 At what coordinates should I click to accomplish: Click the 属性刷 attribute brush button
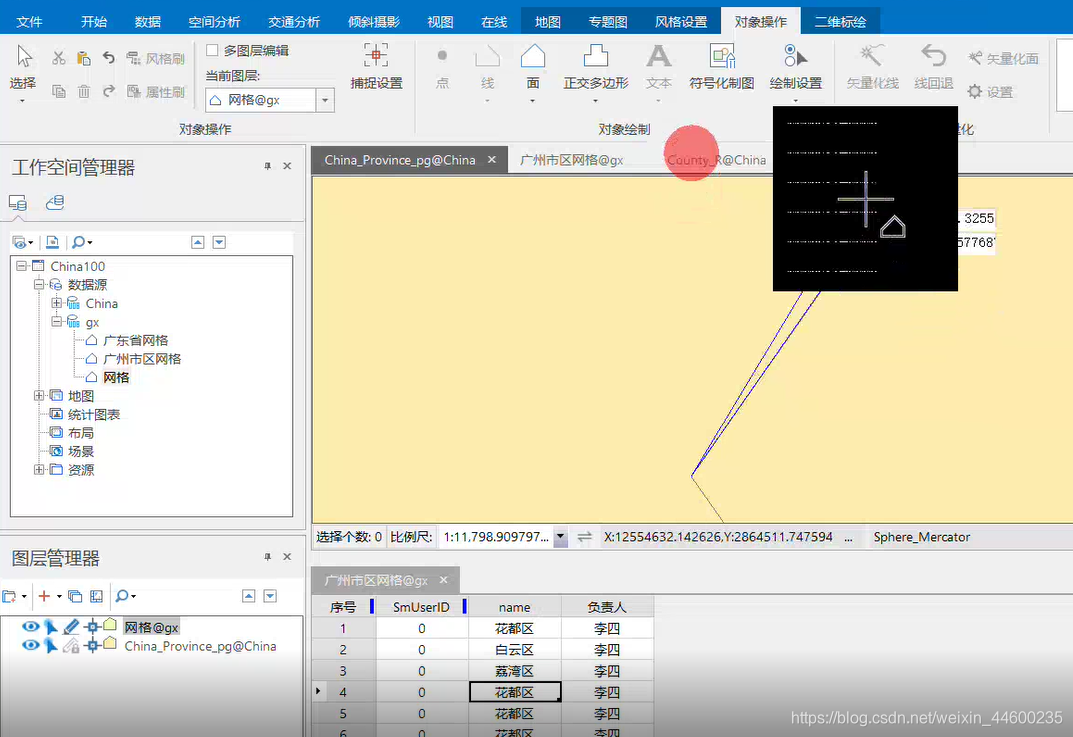pos(156,91)
